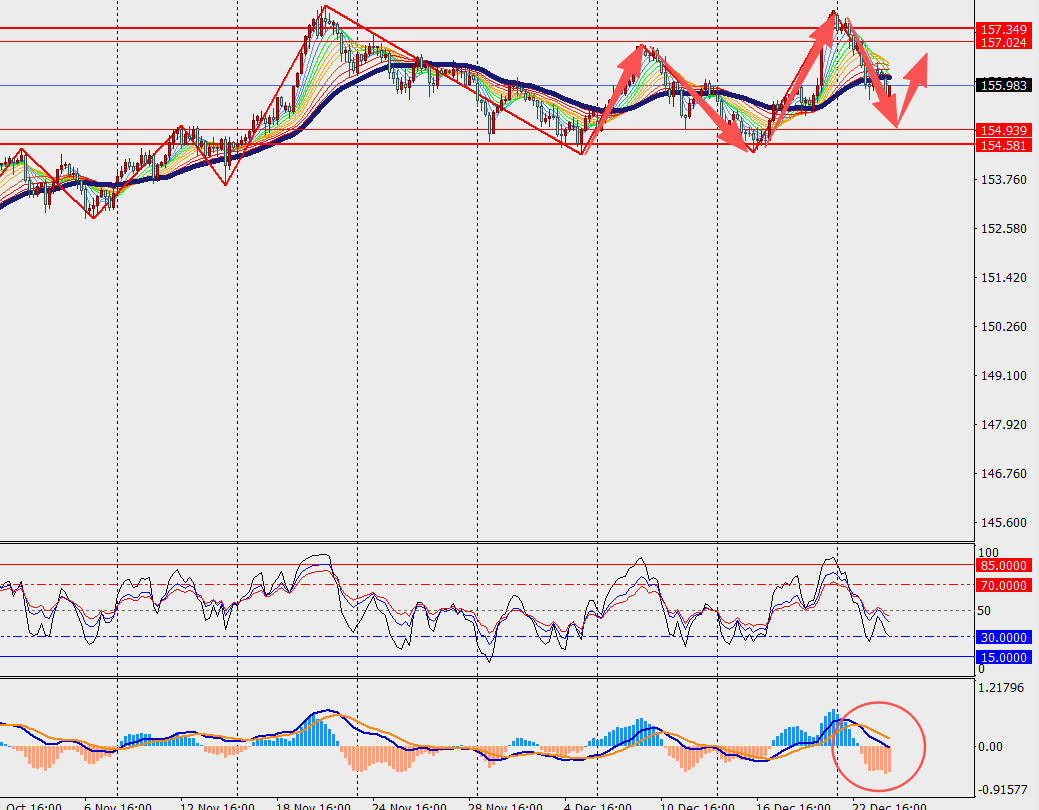The image size is (1039, 810).
Task: Click the blue 15.0000 level label
Action: [x=1003, y=657]
